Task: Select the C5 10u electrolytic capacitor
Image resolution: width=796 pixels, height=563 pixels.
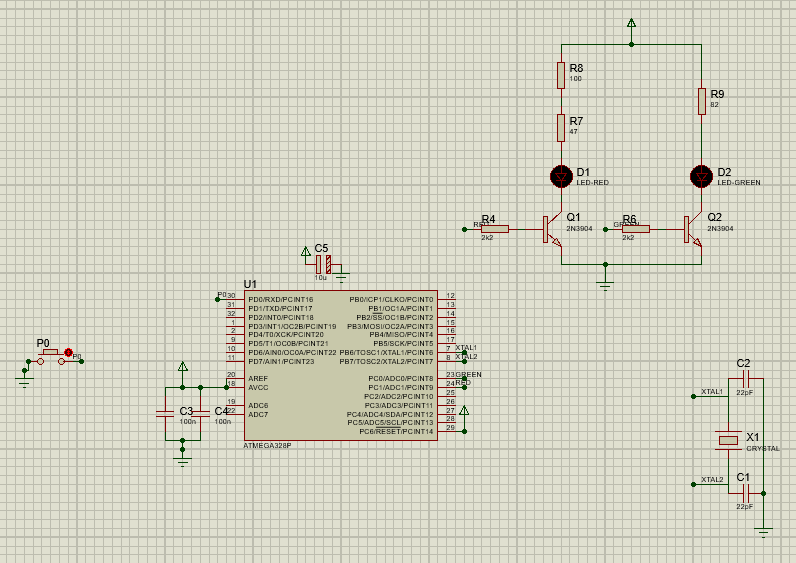Action: point(323,264)
